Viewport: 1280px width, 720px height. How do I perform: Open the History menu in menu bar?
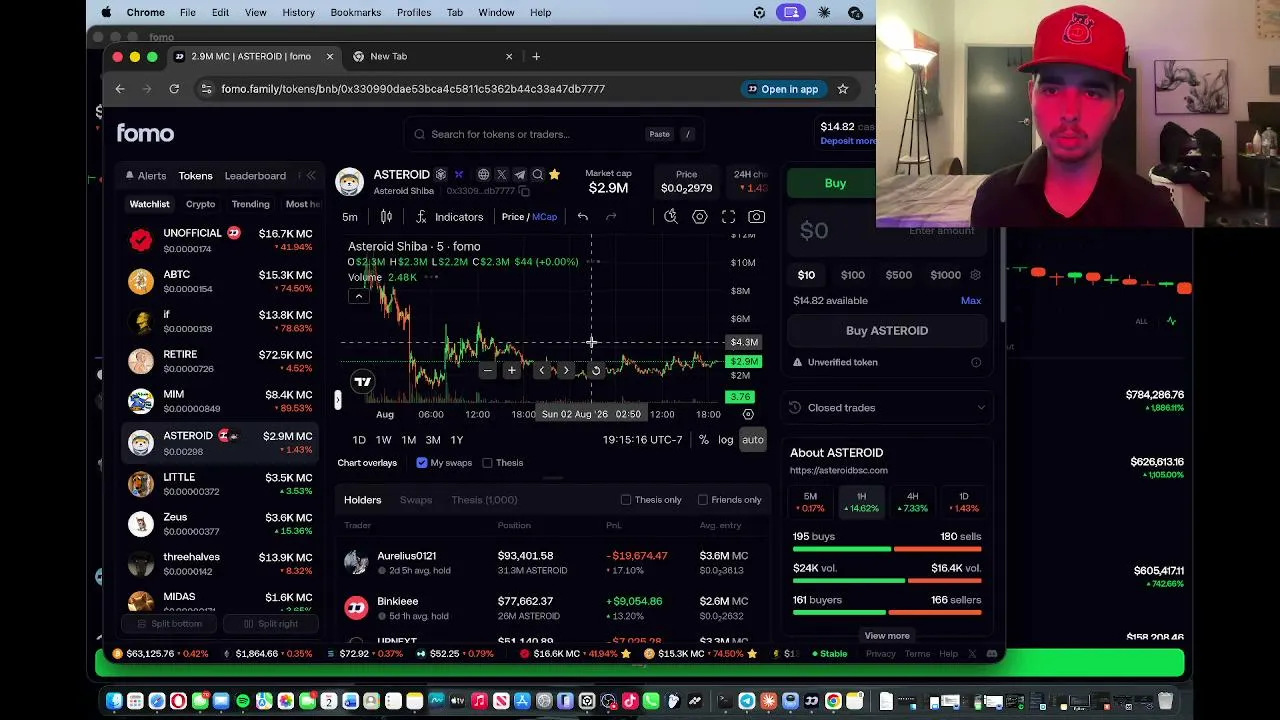point(298,13)
